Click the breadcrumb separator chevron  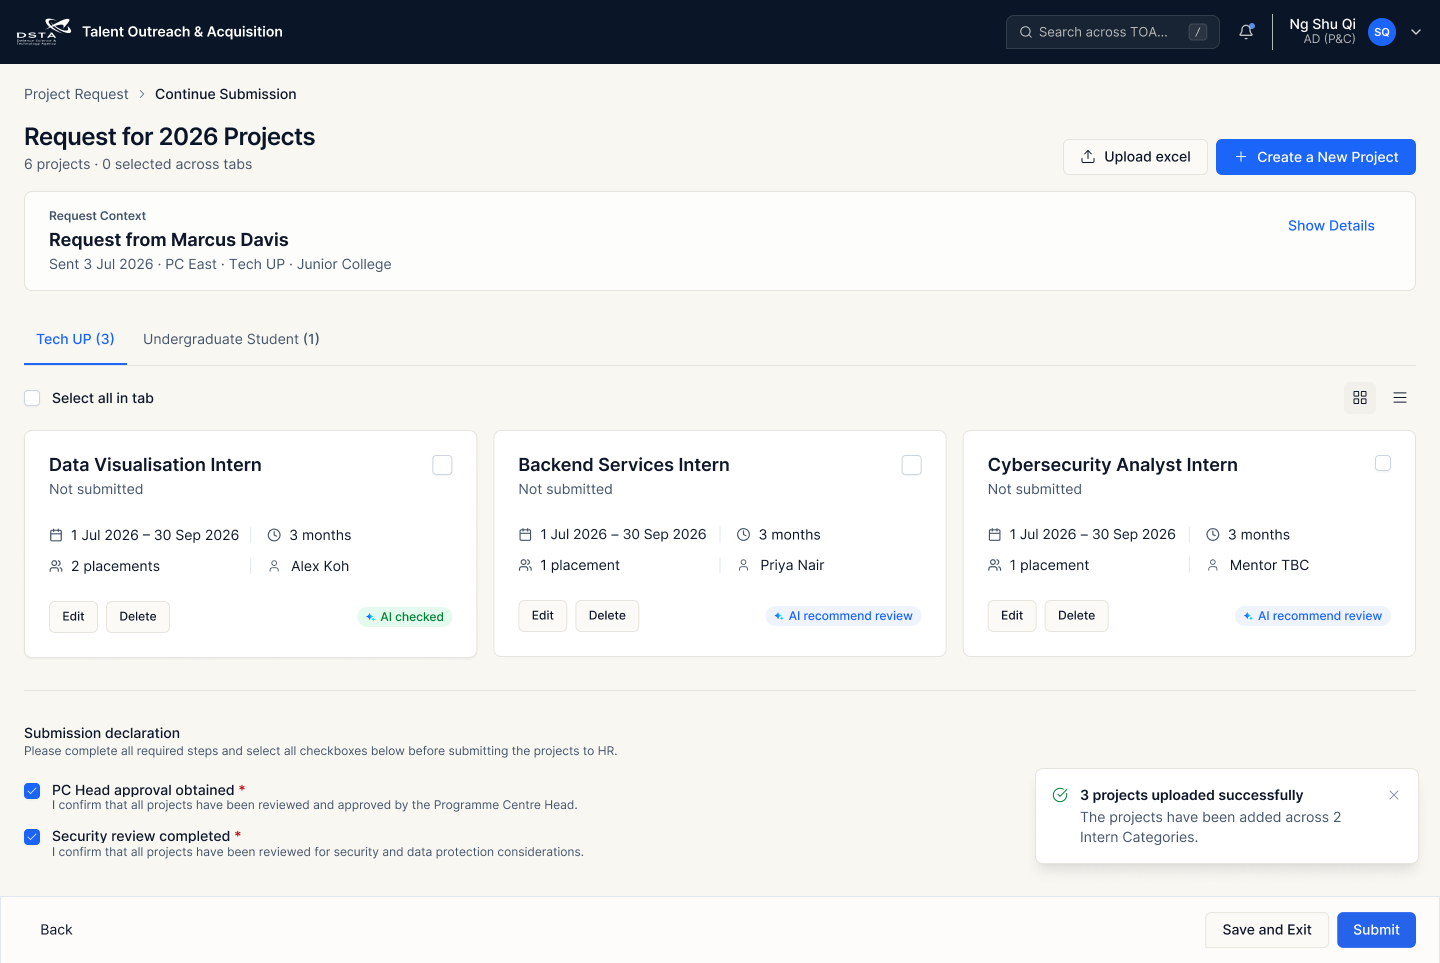(x=142, y=94)
